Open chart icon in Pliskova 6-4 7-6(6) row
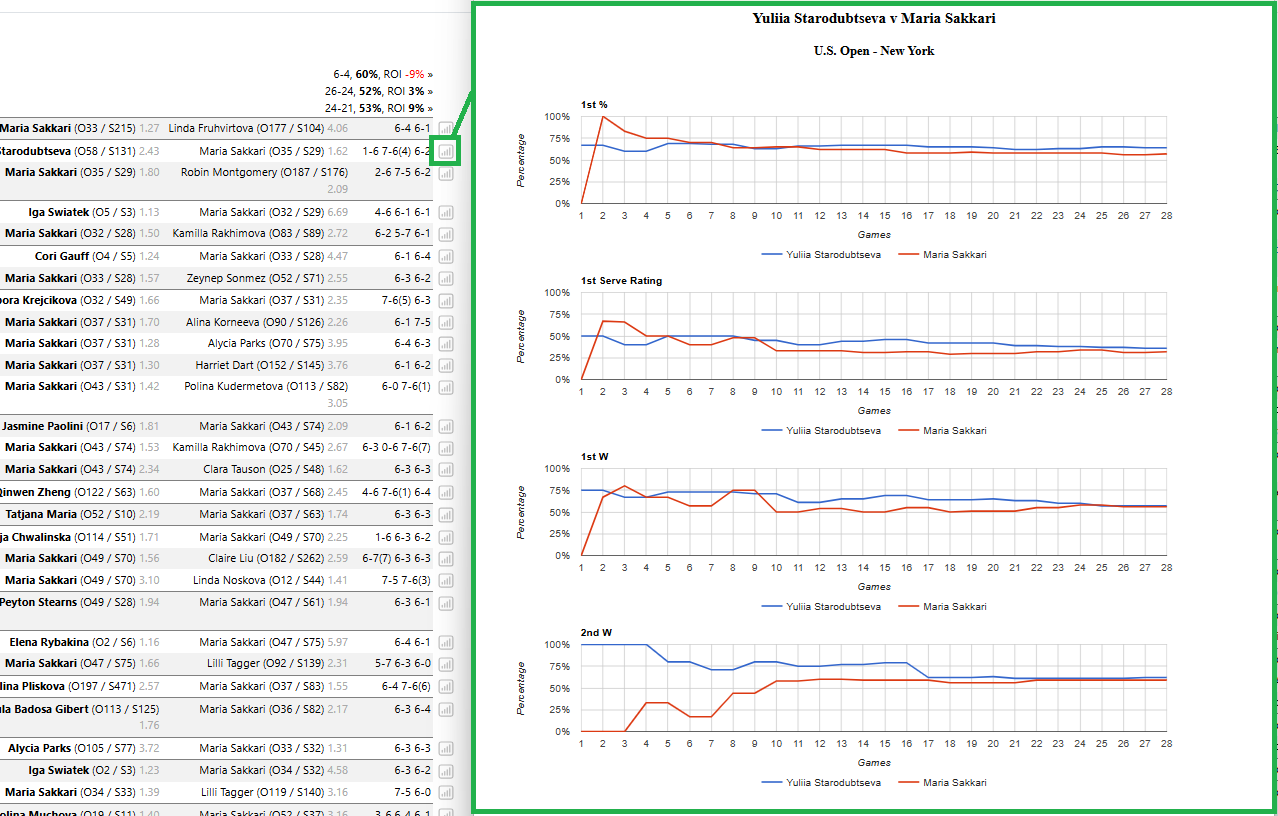The height and width of the screenshot is (816, 1278). tap(445, 687)
